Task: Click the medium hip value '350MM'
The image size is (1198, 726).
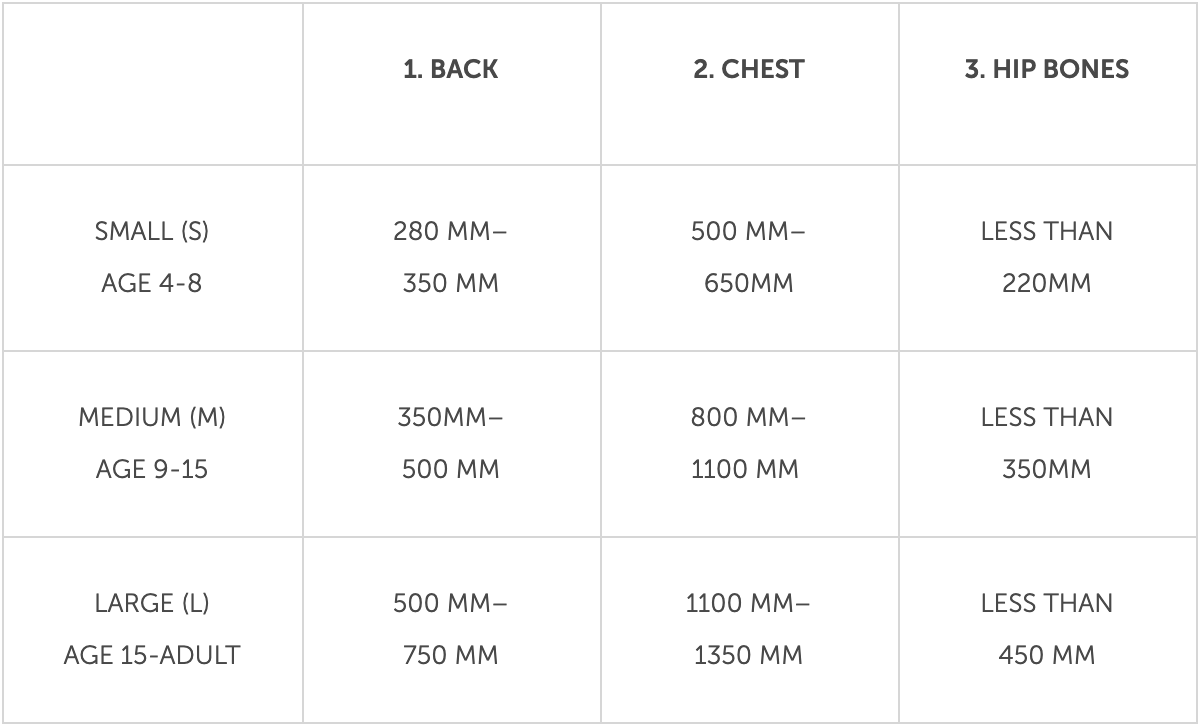Action: click(1047, 468)
